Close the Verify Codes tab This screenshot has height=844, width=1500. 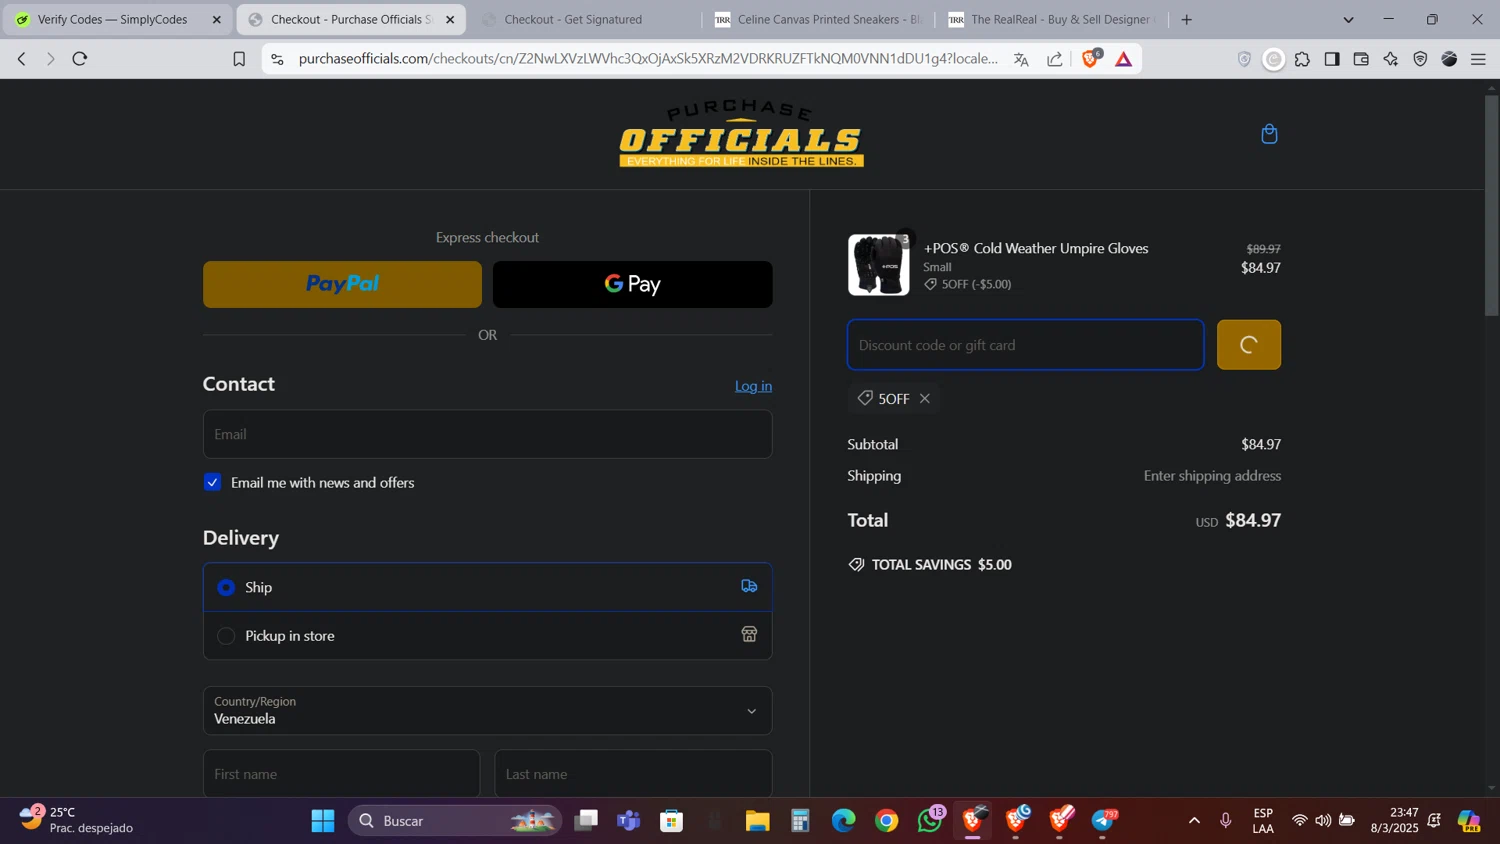click(x=217, y=19)
